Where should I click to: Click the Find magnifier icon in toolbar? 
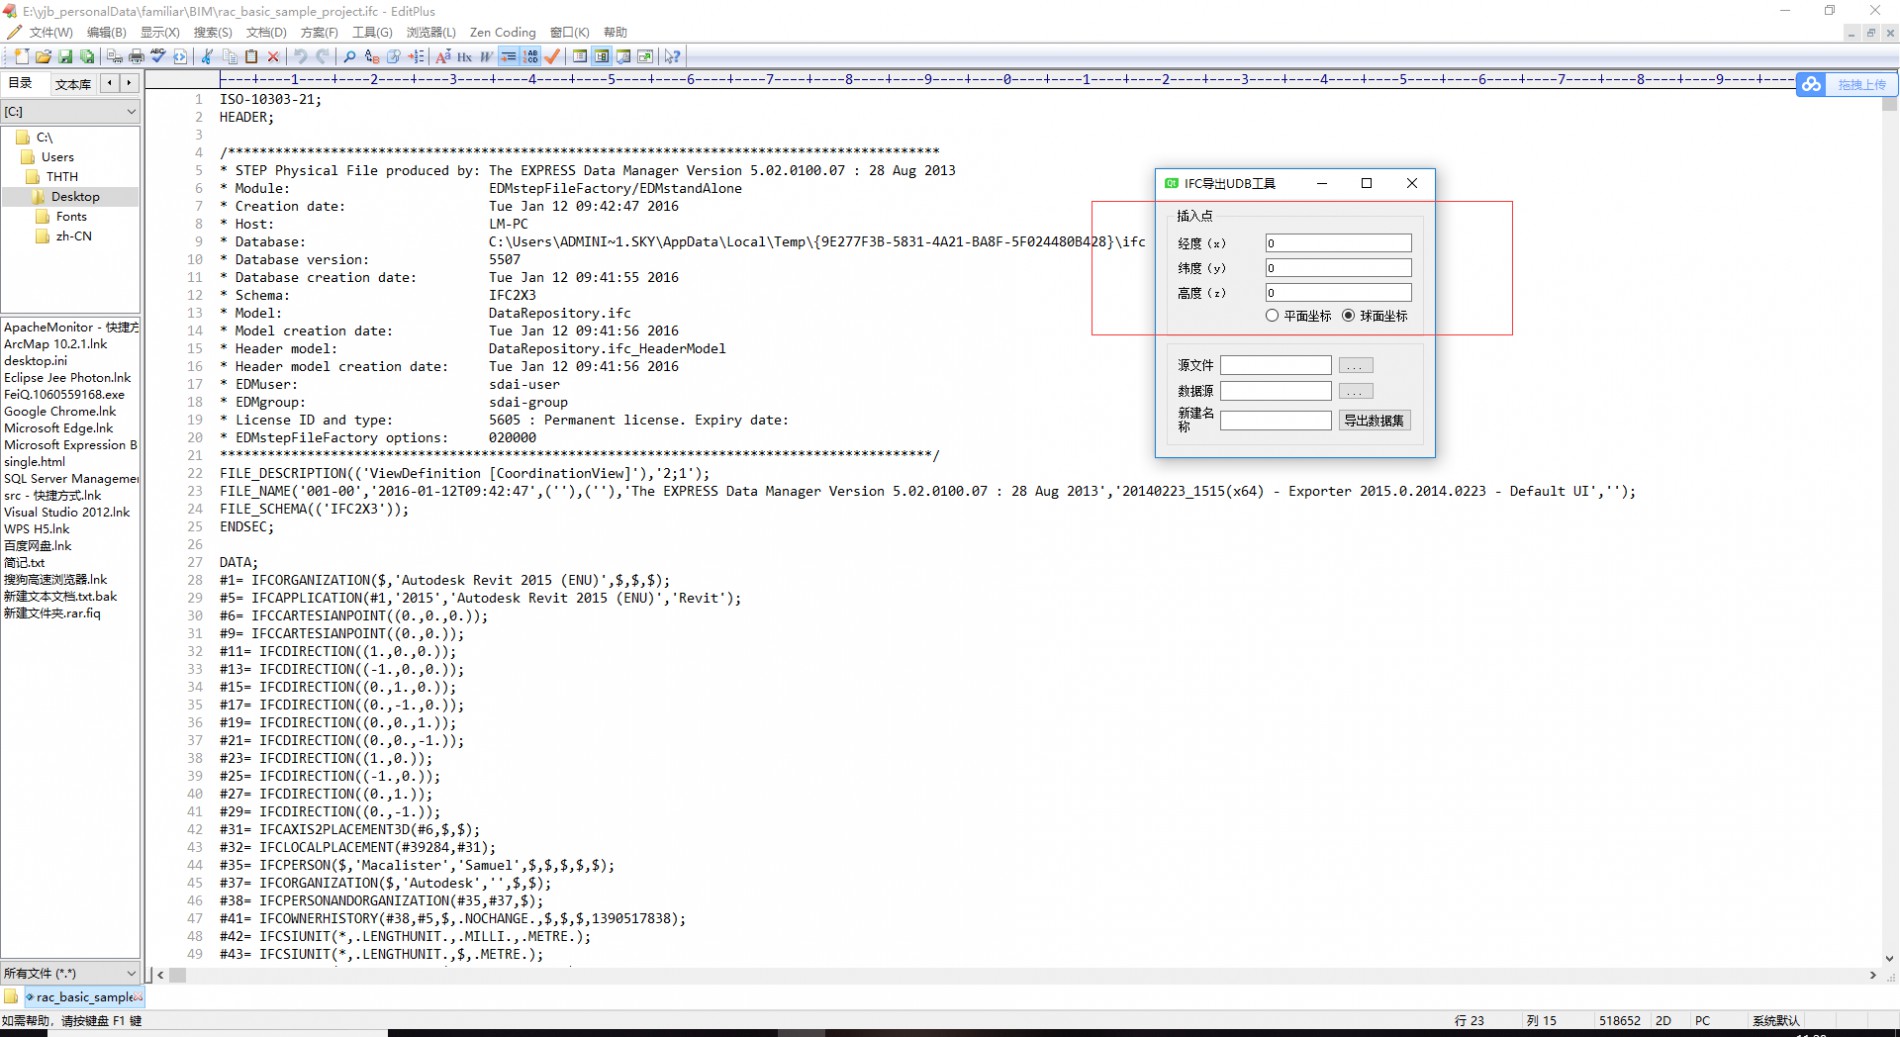tap(349, 57)
